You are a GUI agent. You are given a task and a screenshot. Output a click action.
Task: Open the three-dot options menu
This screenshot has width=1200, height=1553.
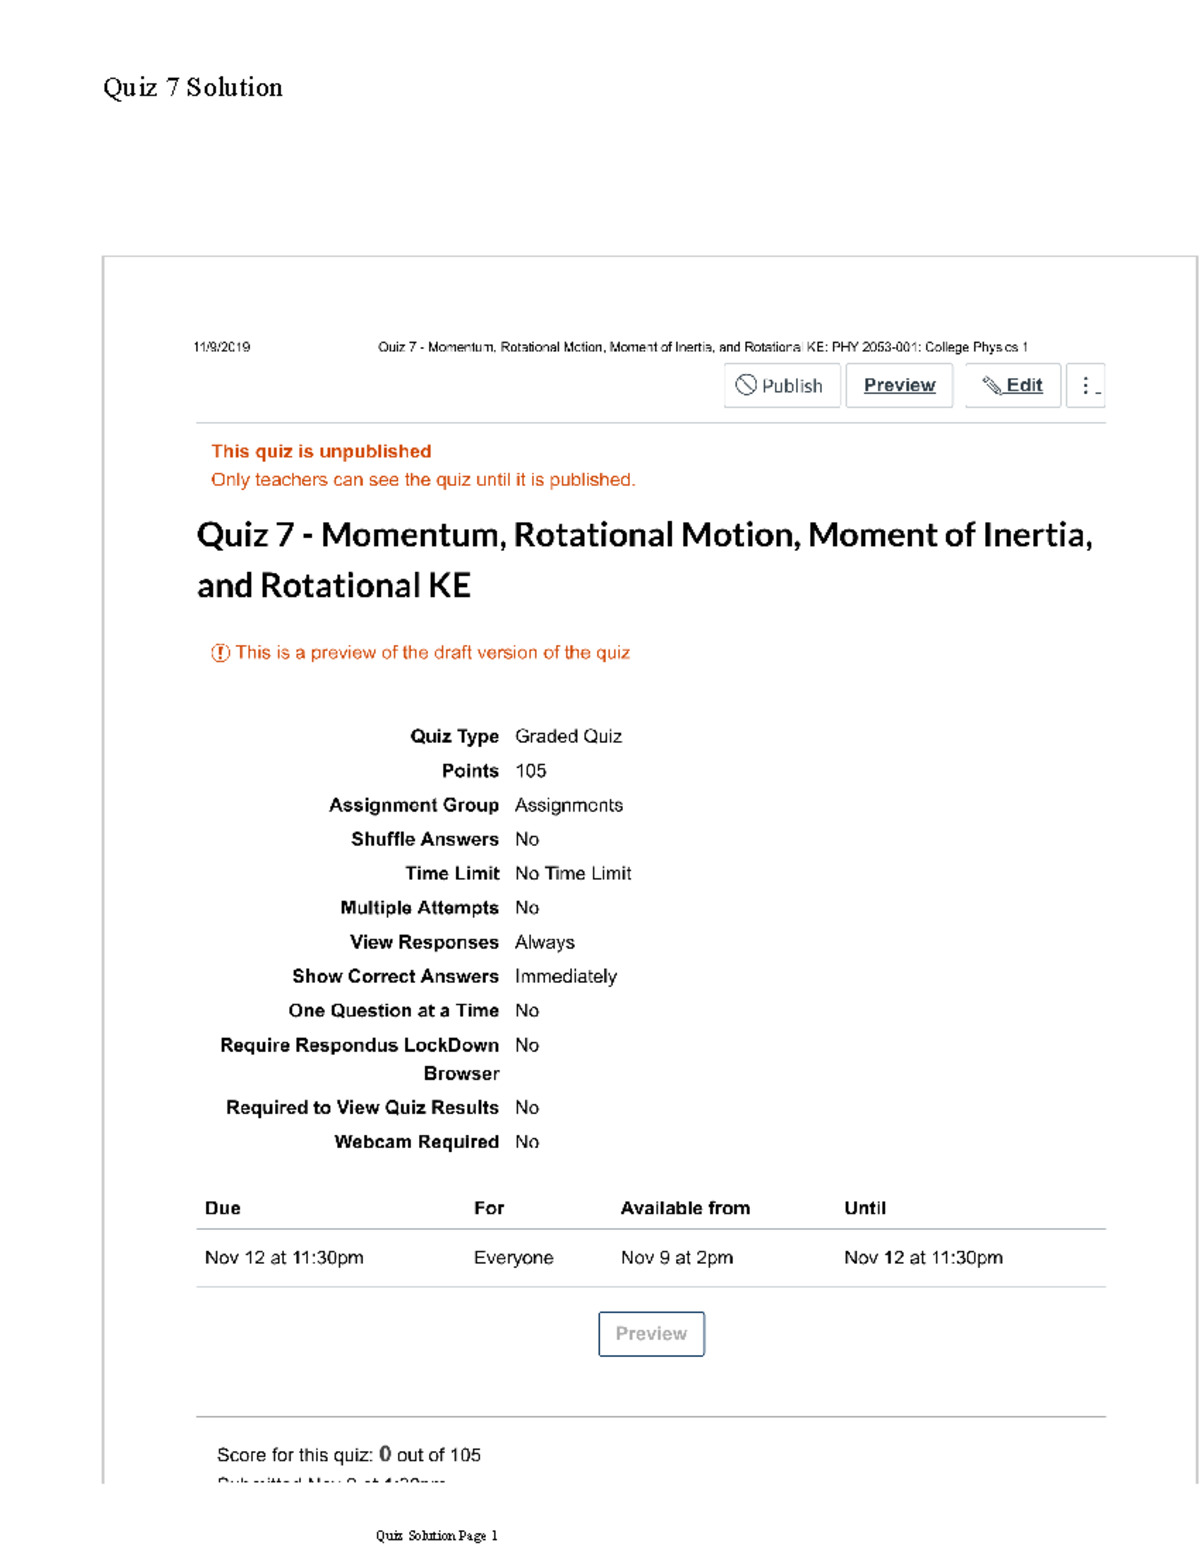(x=1086, y=385)
